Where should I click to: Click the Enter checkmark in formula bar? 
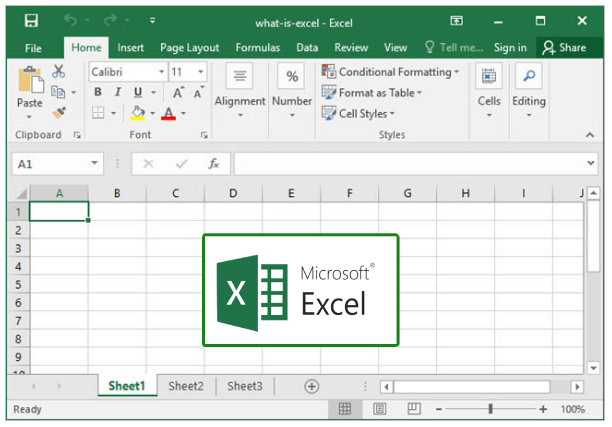[181, 164]
